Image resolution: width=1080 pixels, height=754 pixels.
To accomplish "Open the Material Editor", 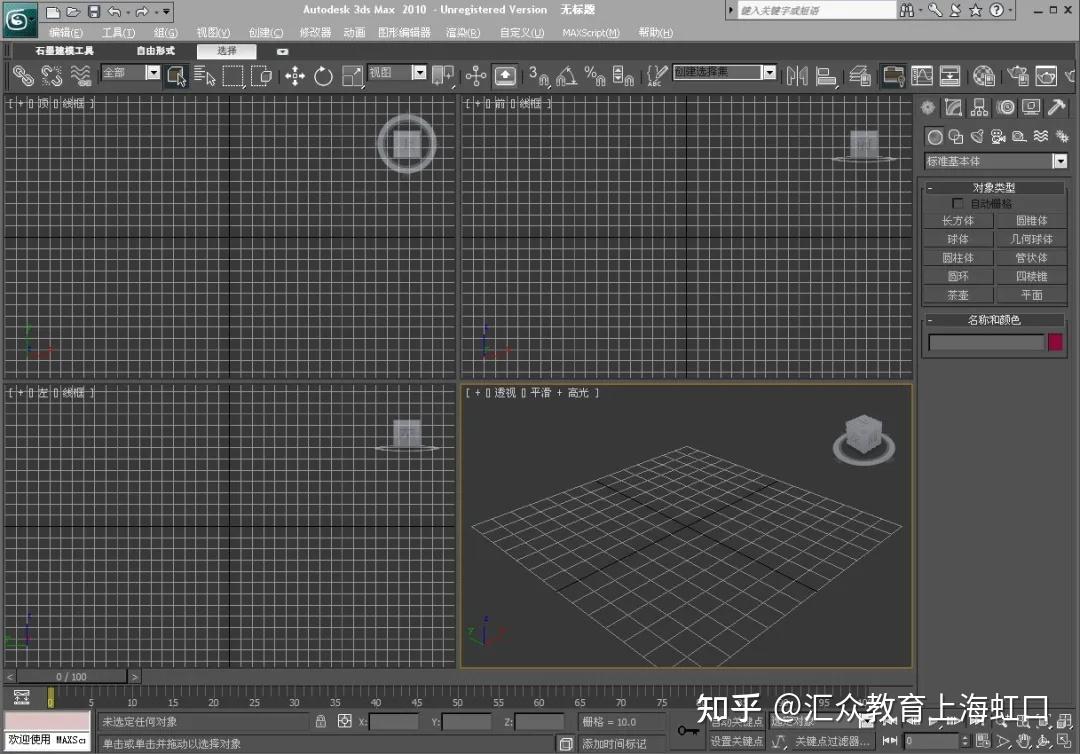I will click(x=983, y=75).
